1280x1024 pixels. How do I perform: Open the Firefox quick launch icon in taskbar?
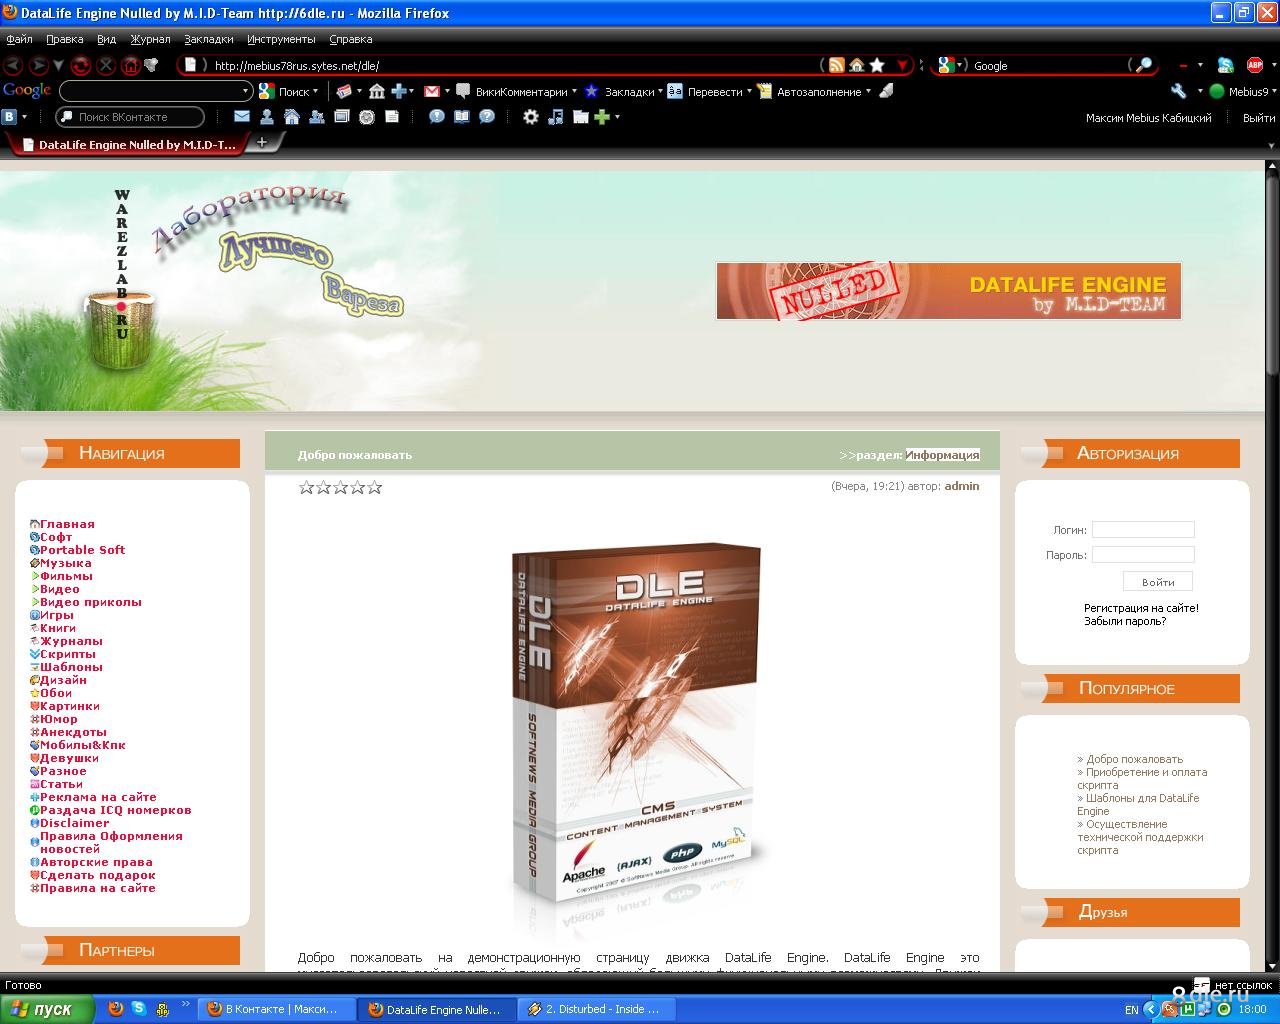(x=116, y=1009)
